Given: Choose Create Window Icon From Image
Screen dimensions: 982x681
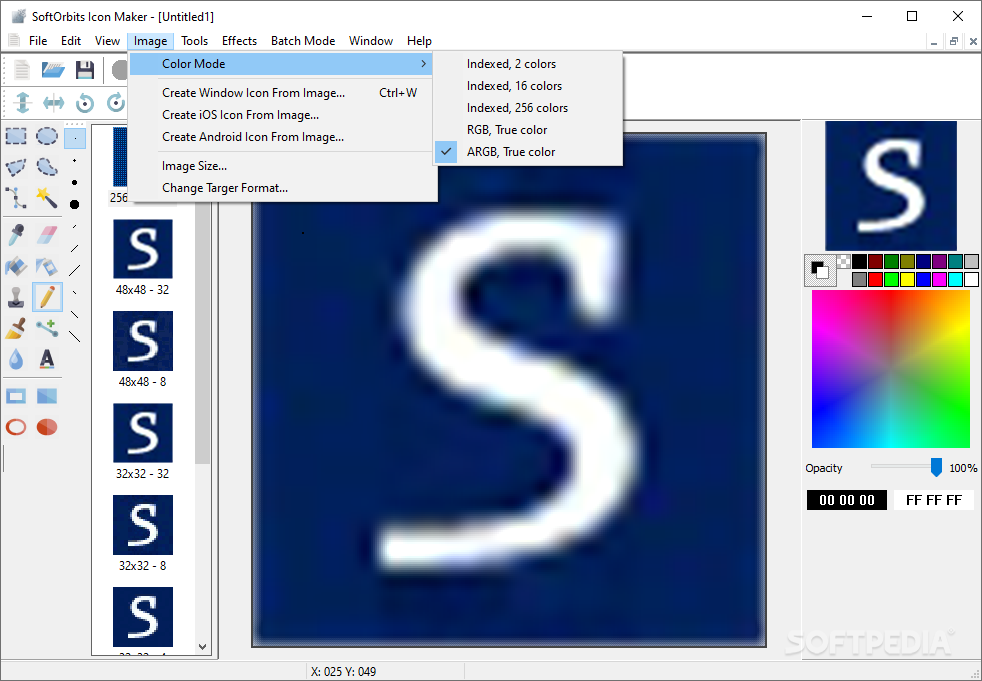Looking at the screenshot, I should click(281, 93).
